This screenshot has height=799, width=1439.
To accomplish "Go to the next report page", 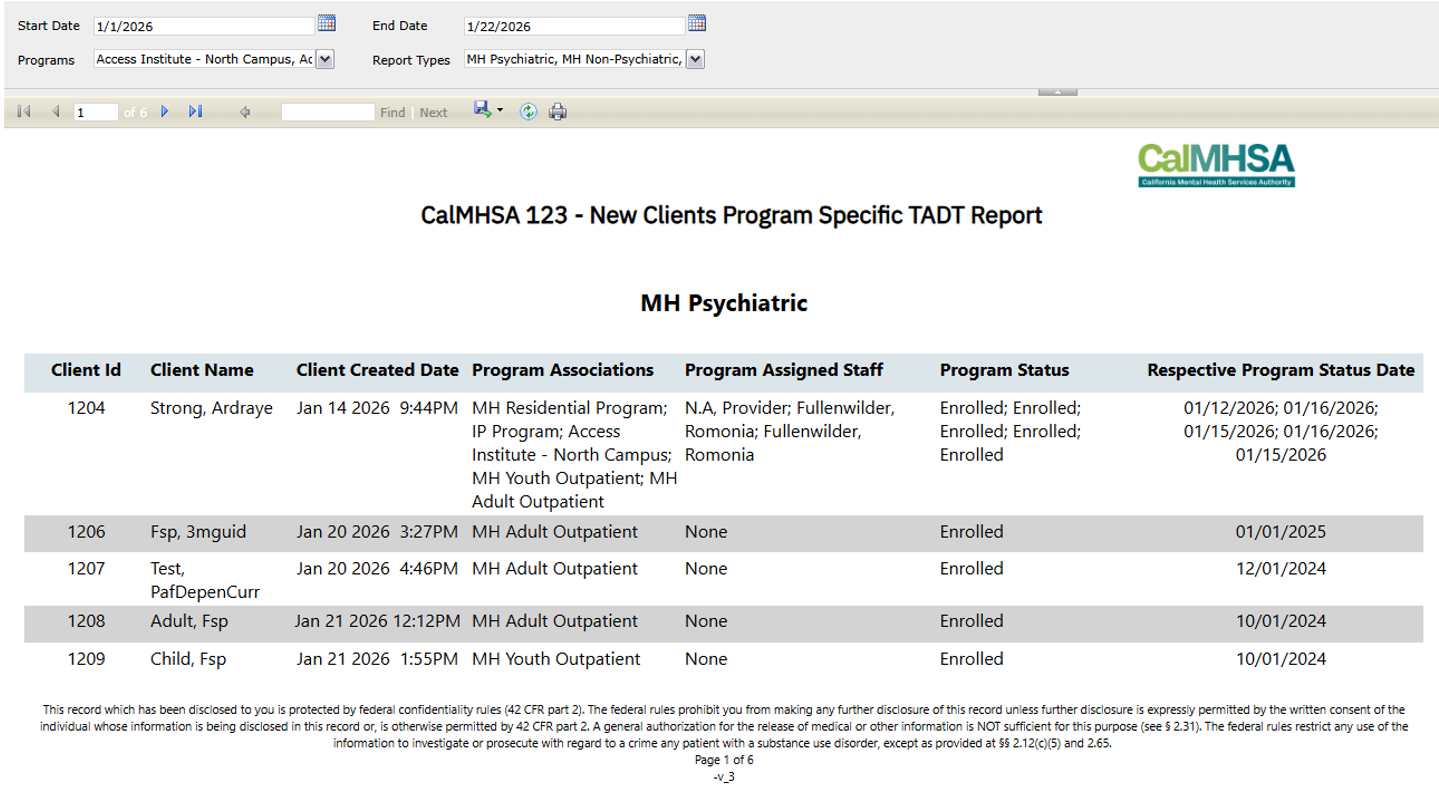I will 165,112.
